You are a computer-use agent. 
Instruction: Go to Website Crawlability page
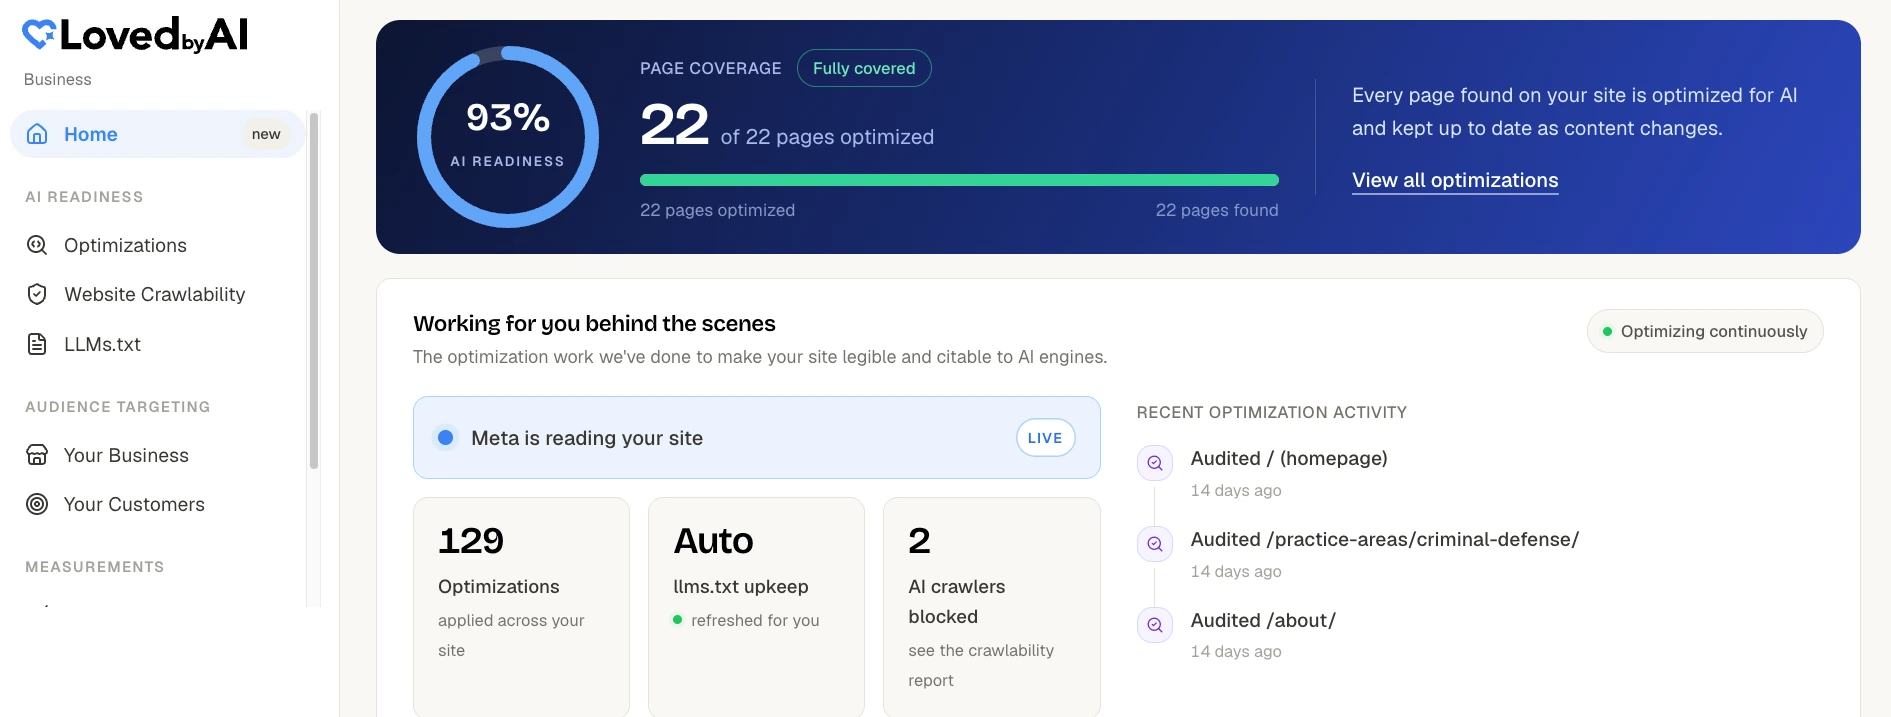(x=157, y=294)
